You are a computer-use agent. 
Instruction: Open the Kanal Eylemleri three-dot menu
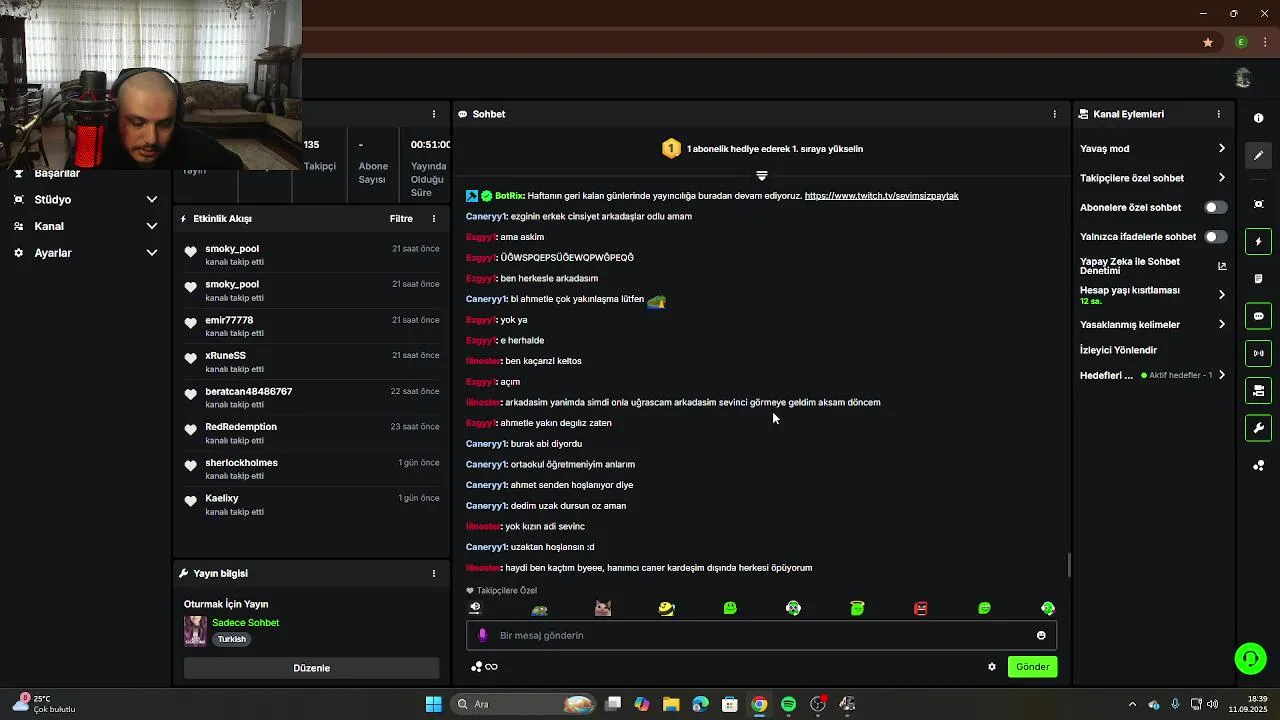pos(1218,114)
